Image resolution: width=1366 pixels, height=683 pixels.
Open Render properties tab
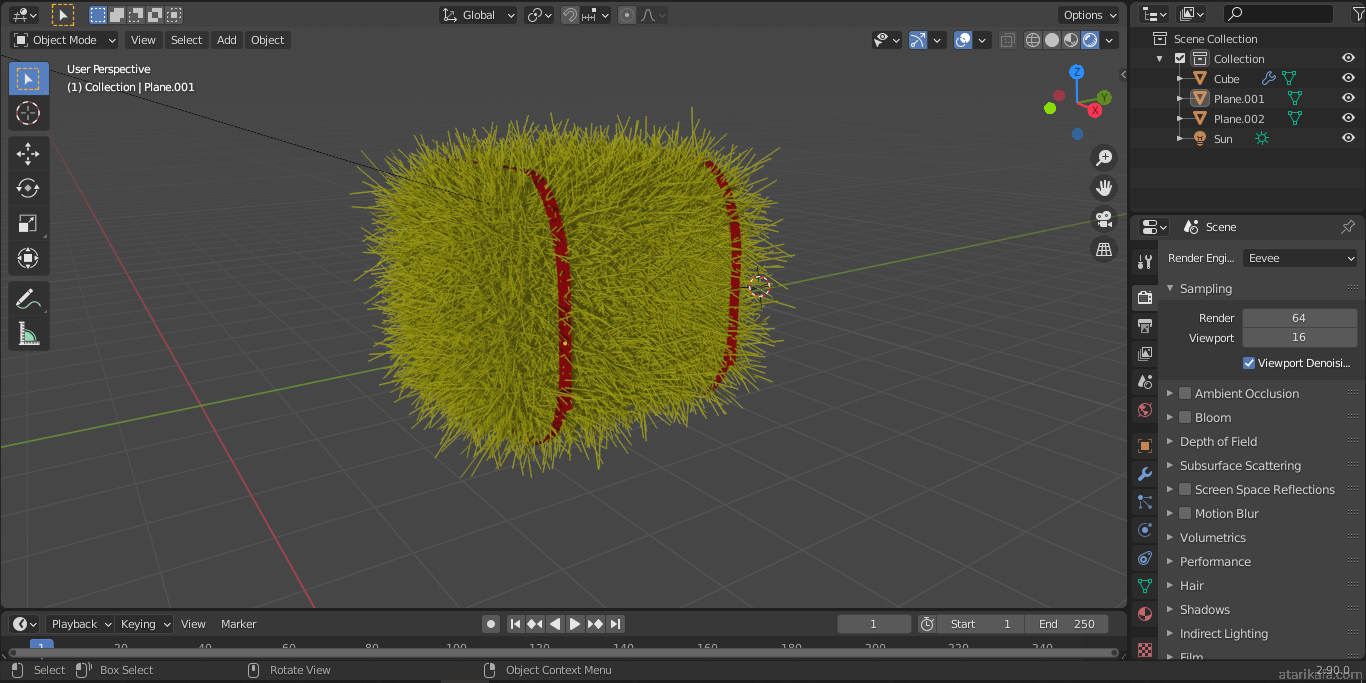(x=1145, y=298)
